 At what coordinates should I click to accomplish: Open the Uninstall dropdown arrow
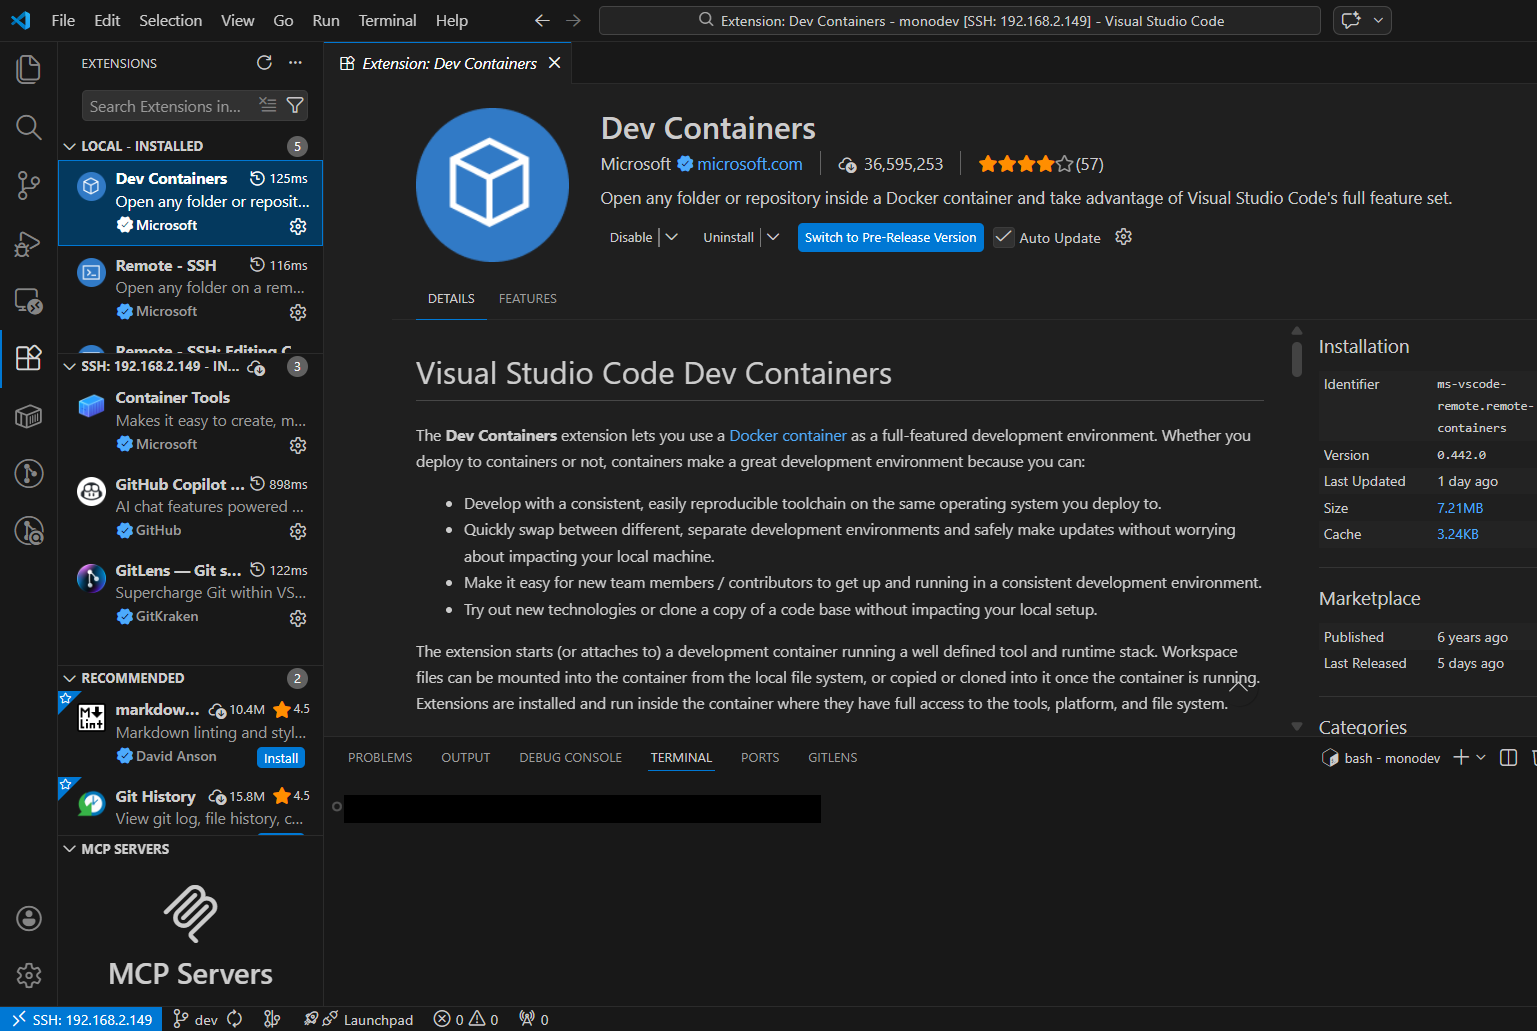click(x=773, y=237)
